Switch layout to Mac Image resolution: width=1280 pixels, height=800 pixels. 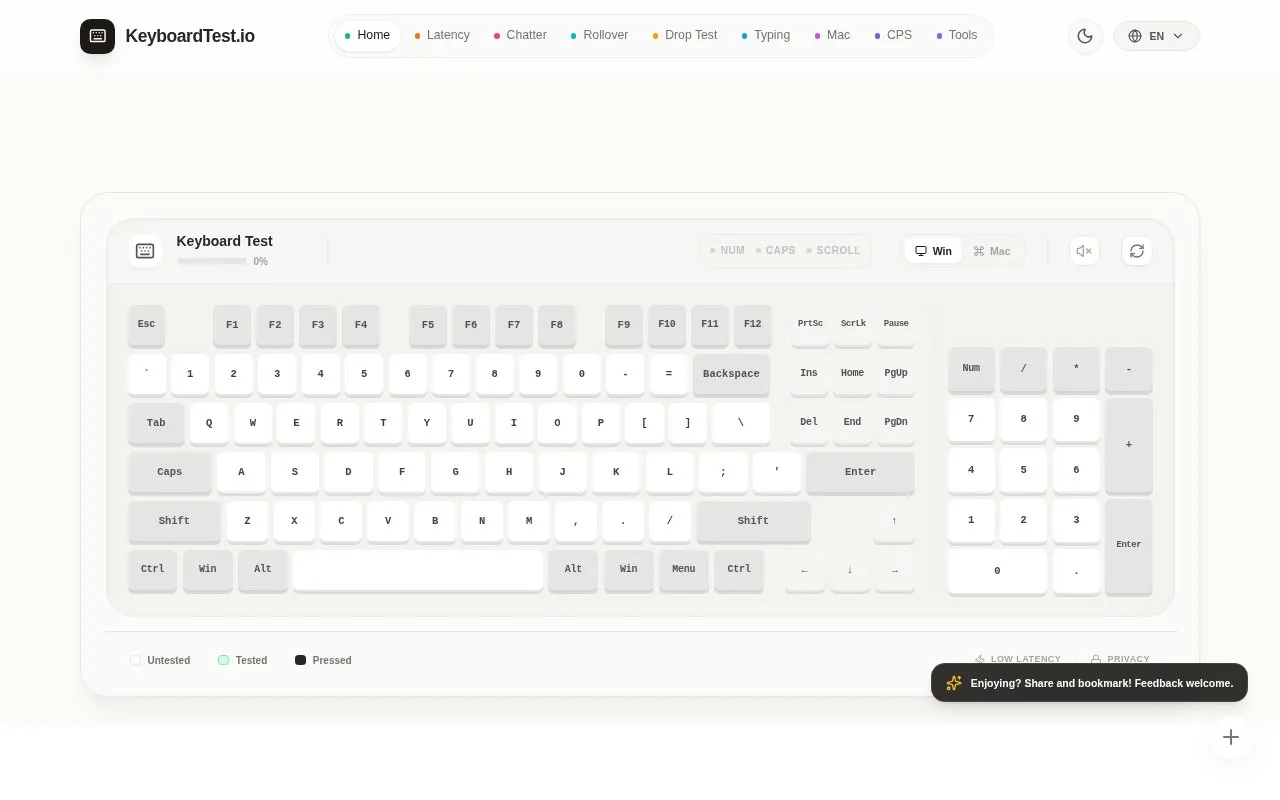pyautogui.click(x=992, y=251)
